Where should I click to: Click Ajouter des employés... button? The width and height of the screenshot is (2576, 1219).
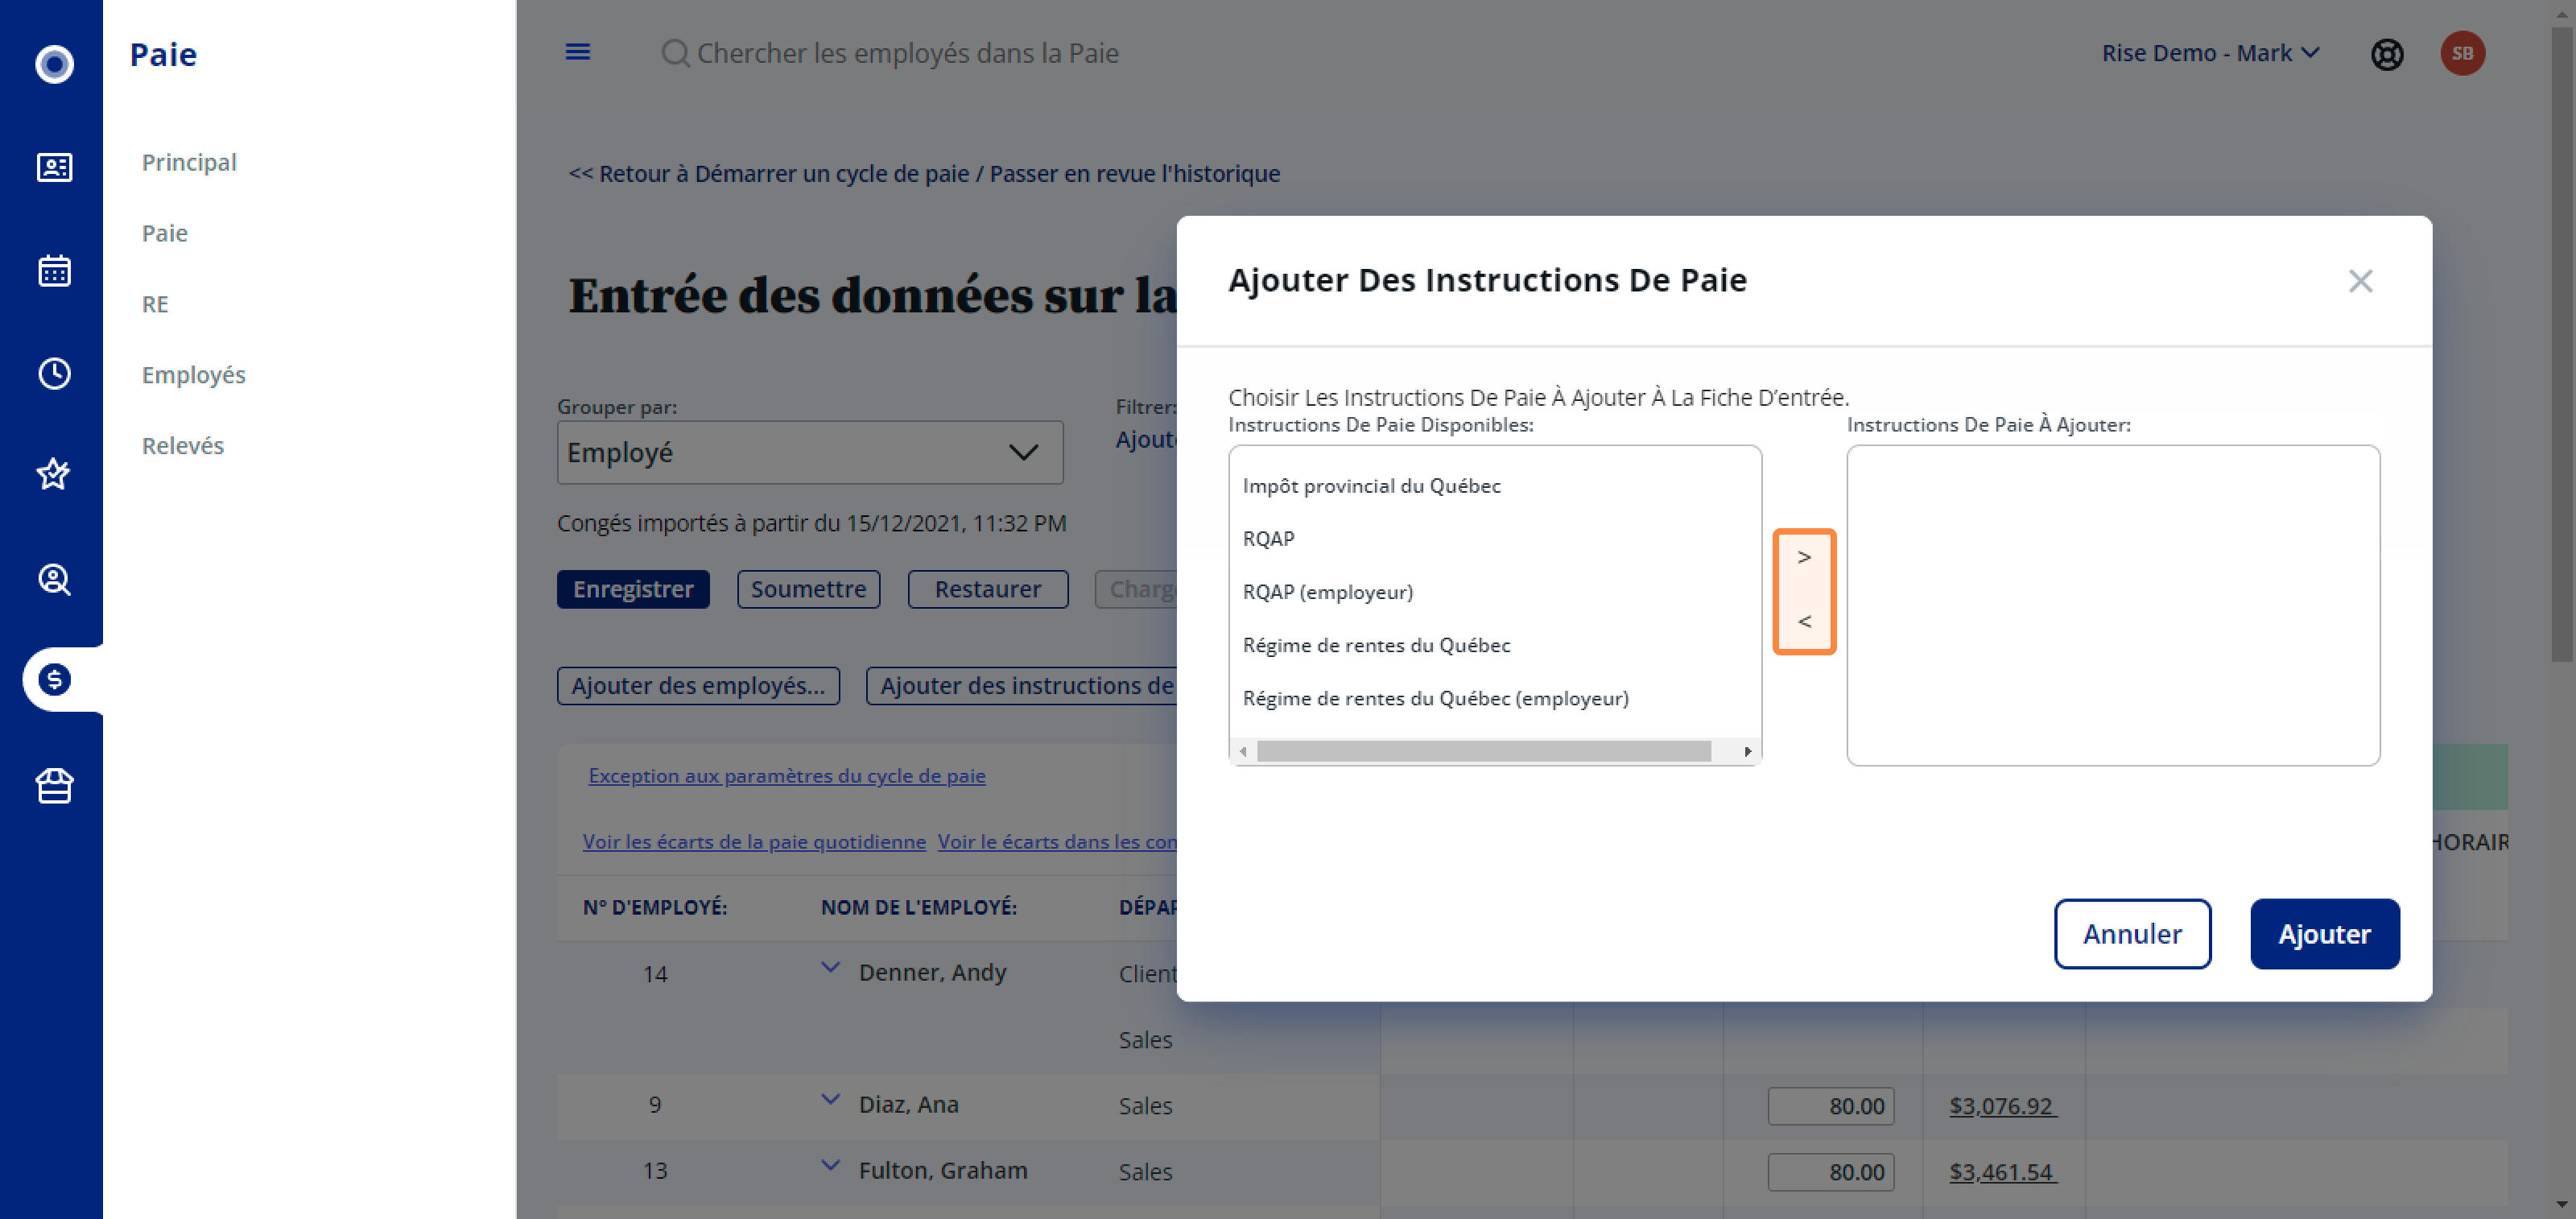pyautogui.click(x=698, y=686)
